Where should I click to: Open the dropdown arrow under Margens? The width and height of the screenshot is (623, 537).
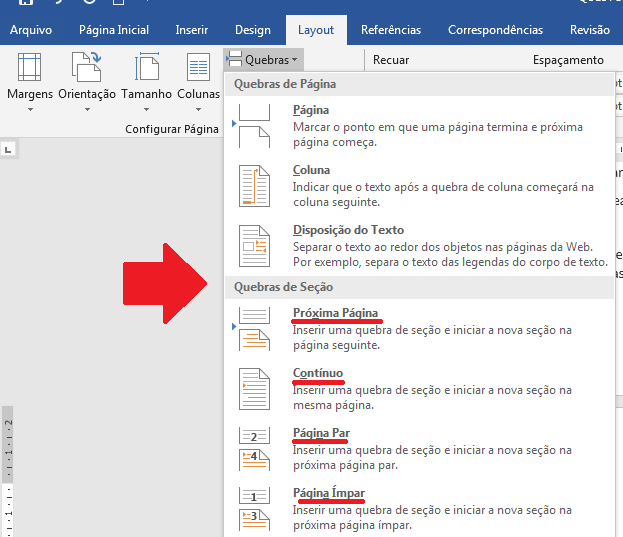30,109
